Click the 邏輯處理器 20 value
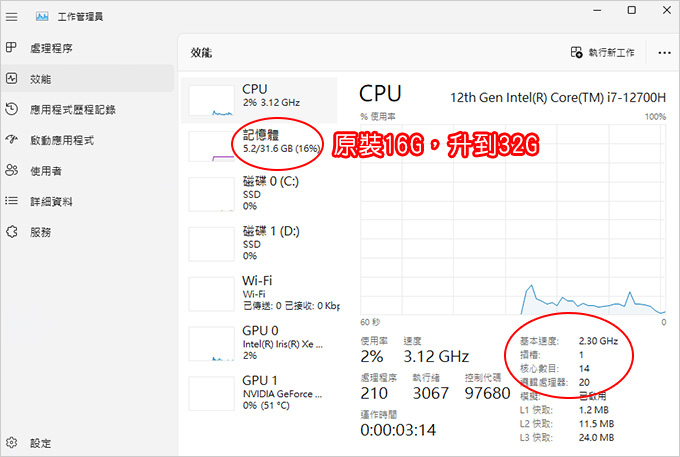This screenshot has height=457, width=680. (x=584, y=382)
